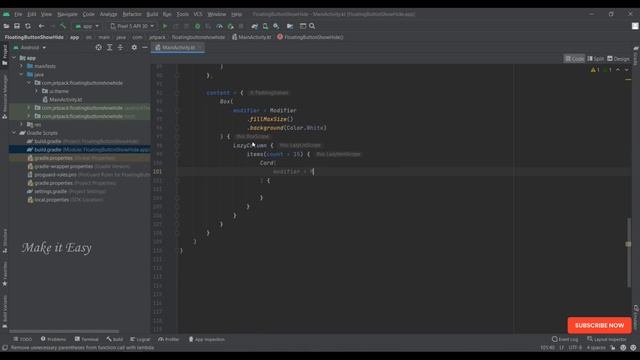The width and height of the screenshot is (640, 360).
Task: Open the Problems tool window
Action: (x=53, y=340)
